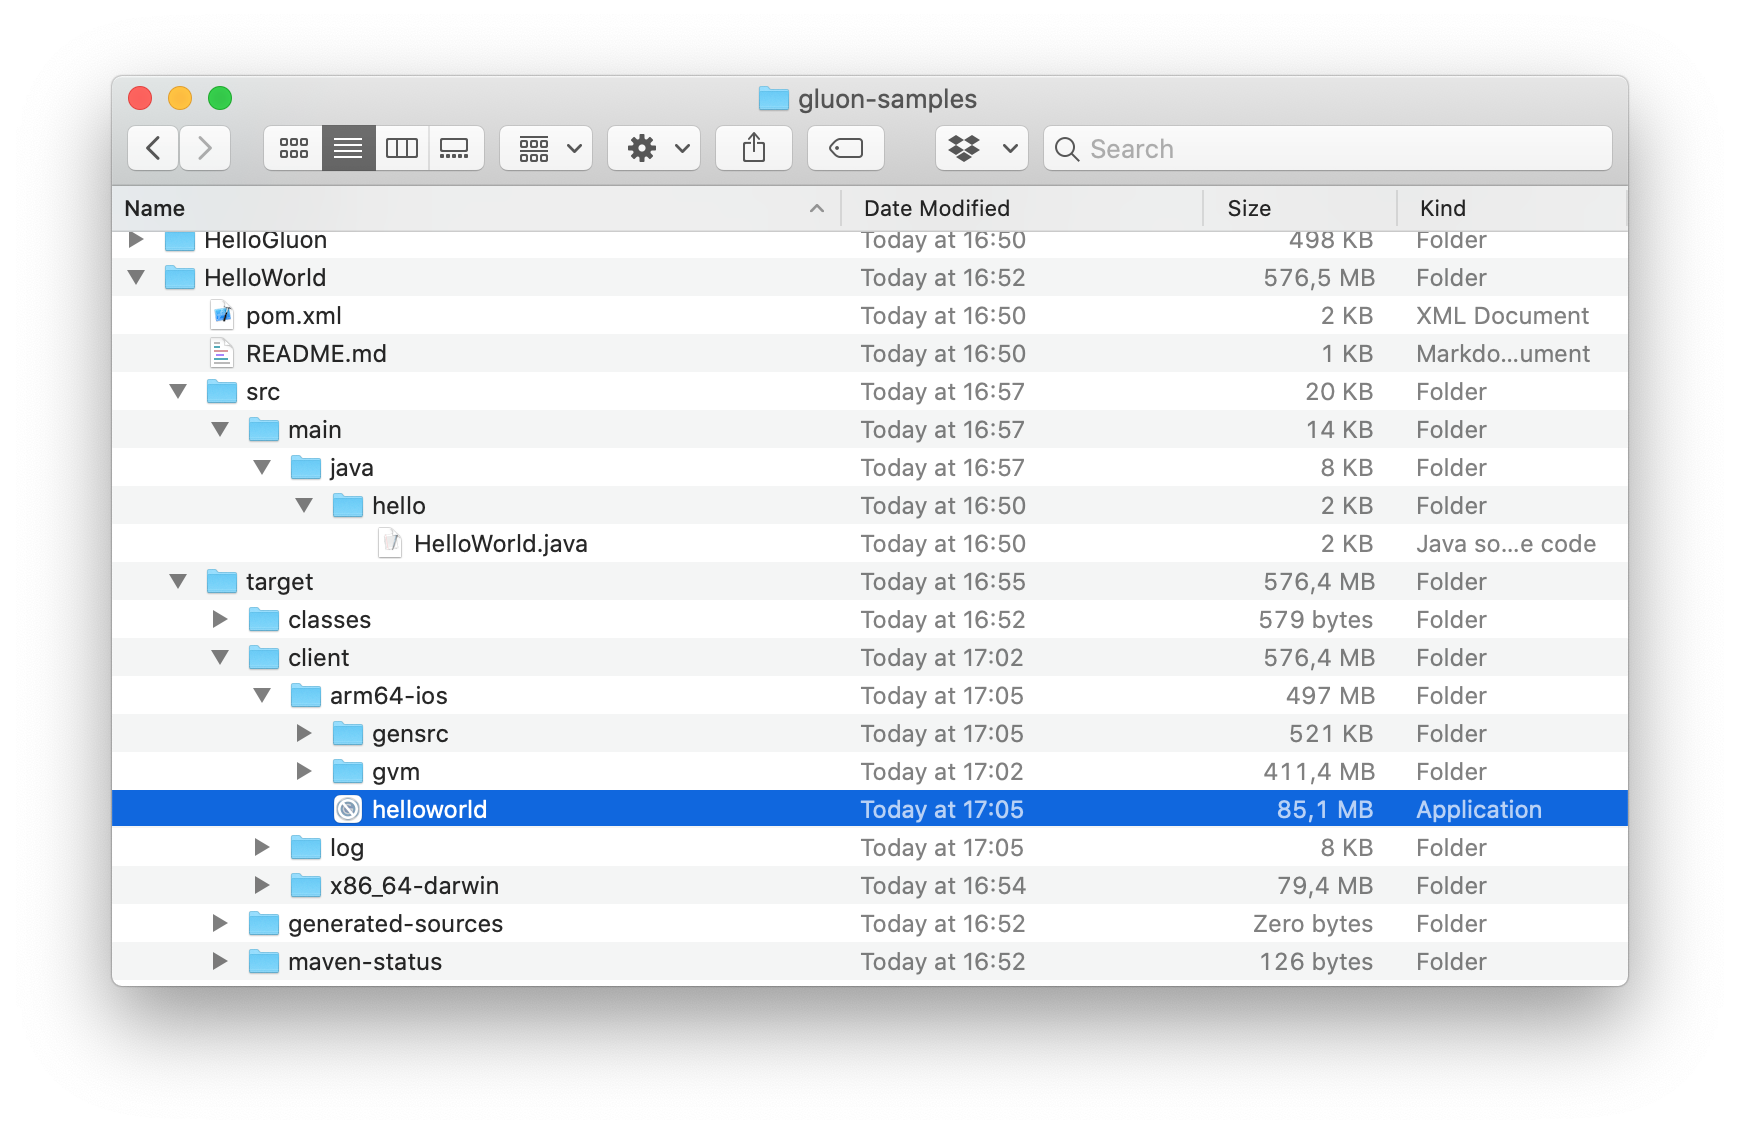Image resolution: width=1740 pixels, height=1134 pixels.
Task: Click the Share toolbar button
Action: [754, 149]
